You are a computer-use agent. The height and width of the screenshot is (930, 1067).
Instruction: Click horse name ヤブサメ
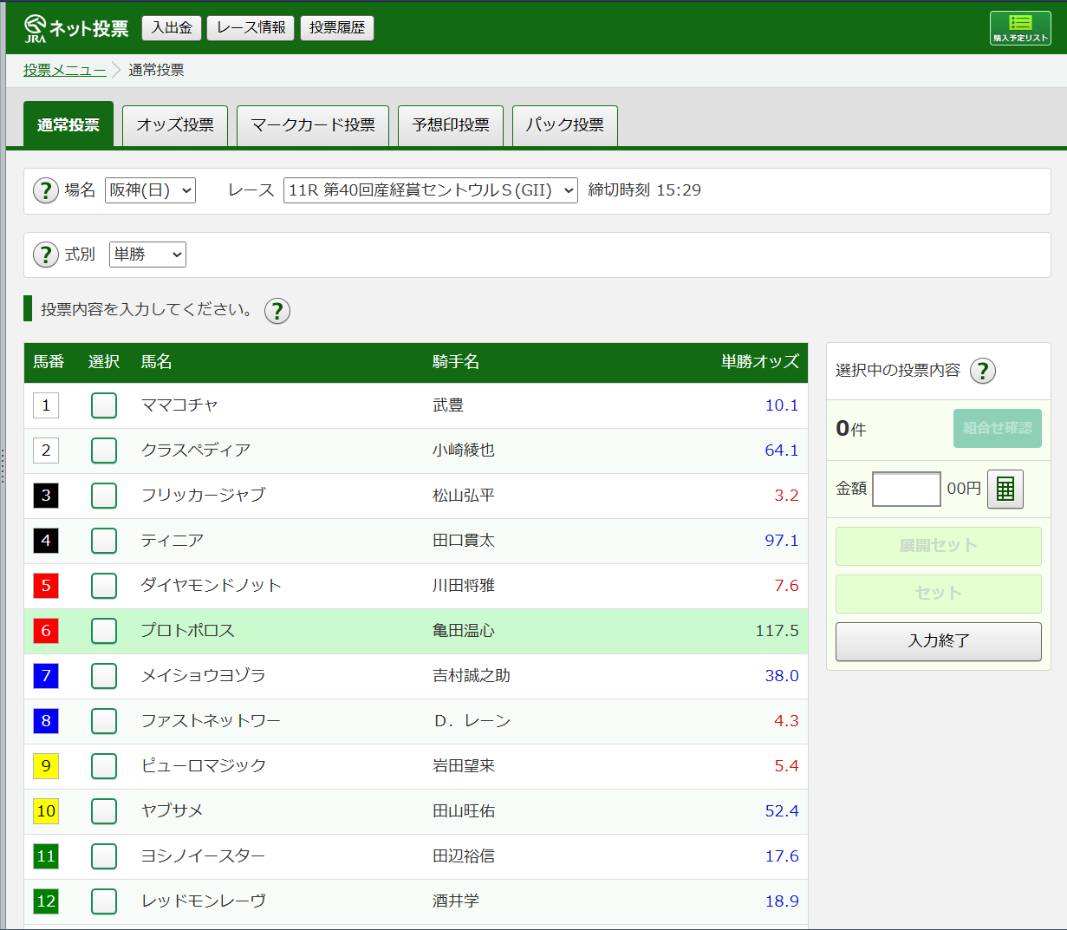(x=171, y=811)
